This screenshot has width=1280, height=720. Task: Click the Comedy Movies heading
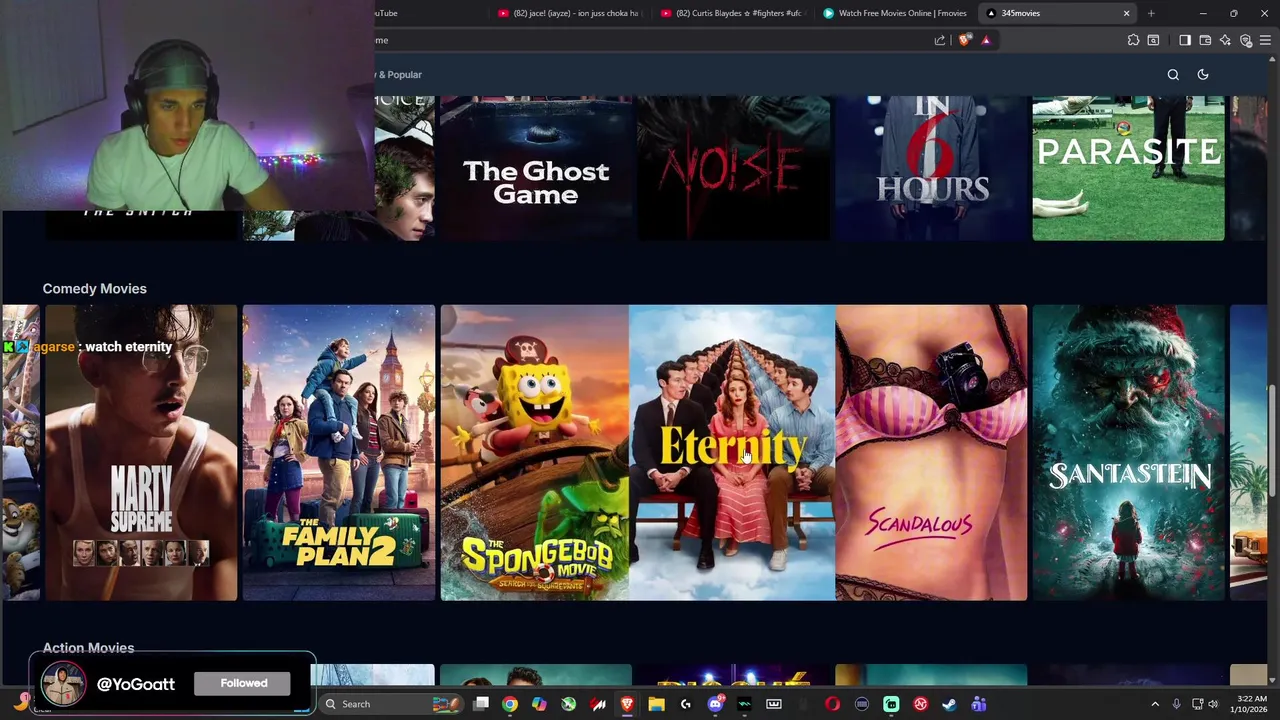tap(94, 288)
